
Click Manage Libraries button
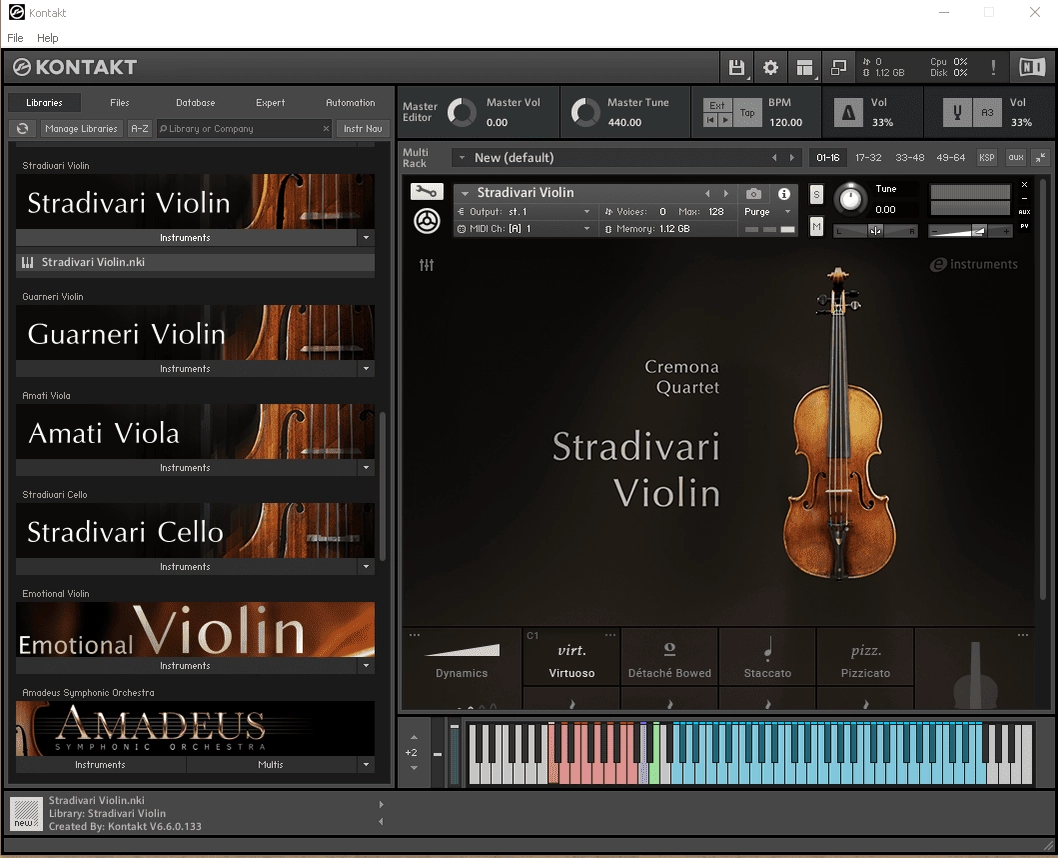(81, 128)
